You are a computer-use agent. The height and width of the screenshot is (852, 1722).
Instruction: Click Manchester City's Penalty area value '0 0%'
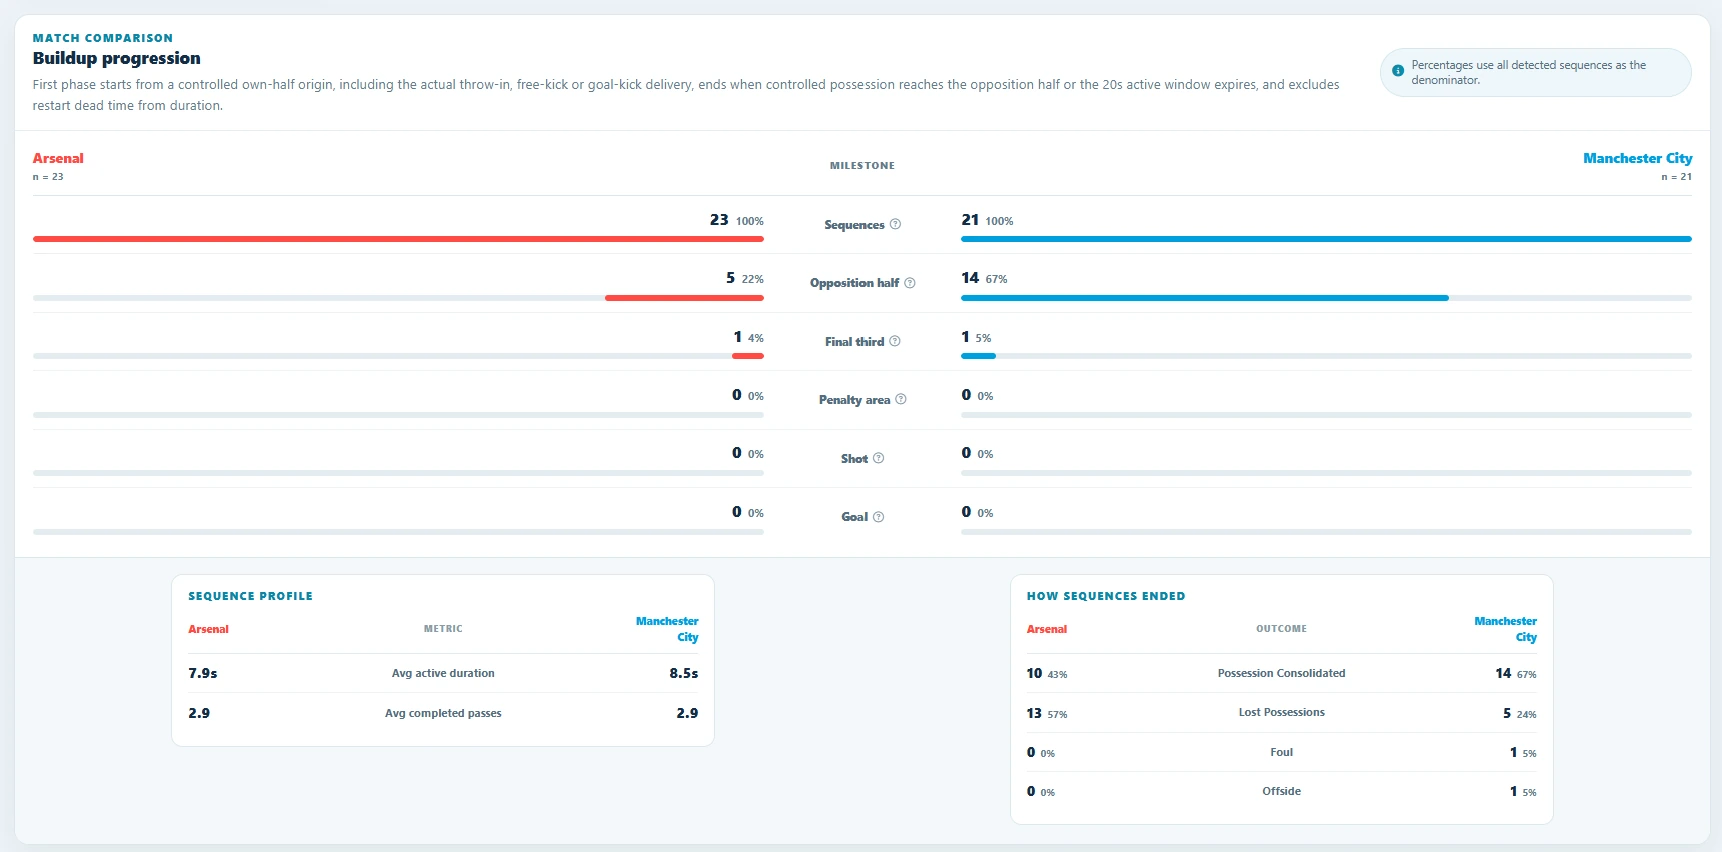pos(978,395)
